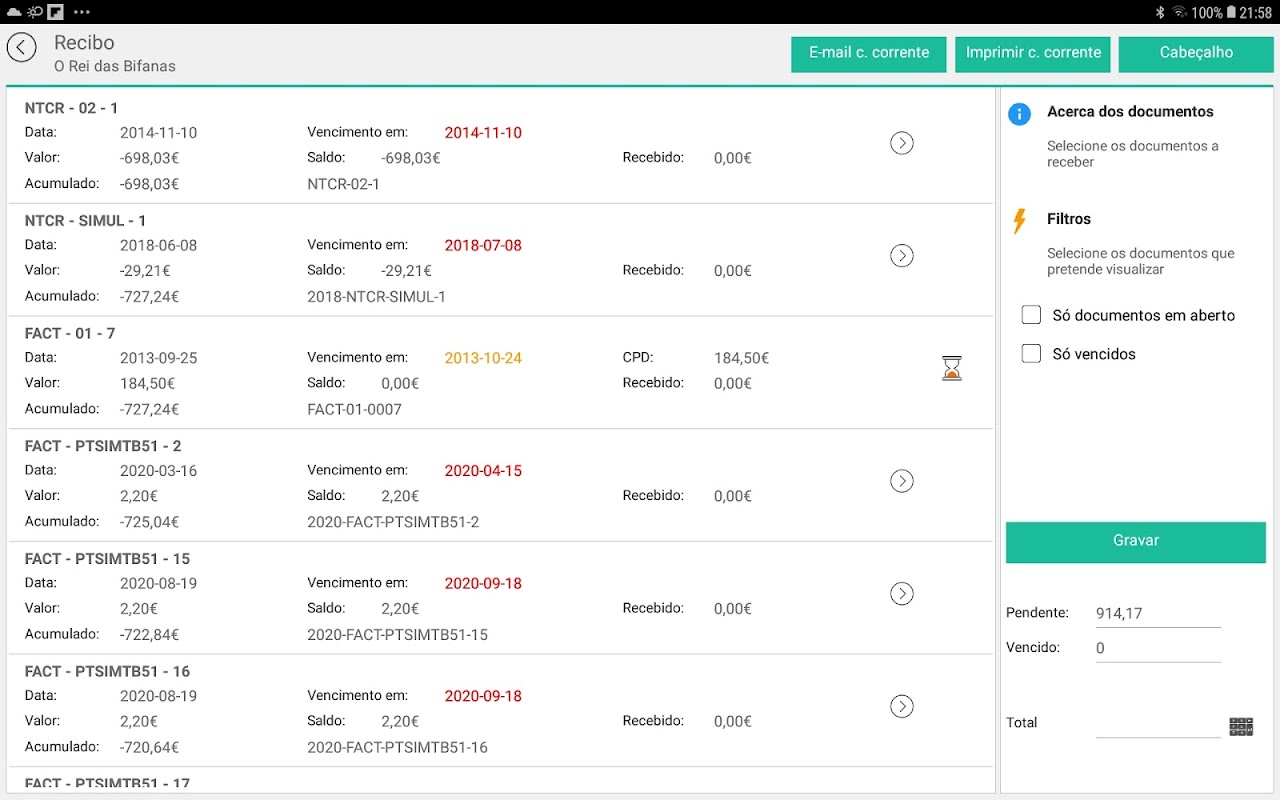Enable 'Só vencidos' checkbox
The width and height of the screenshot is (1280, 800).
click(1031, 353)
